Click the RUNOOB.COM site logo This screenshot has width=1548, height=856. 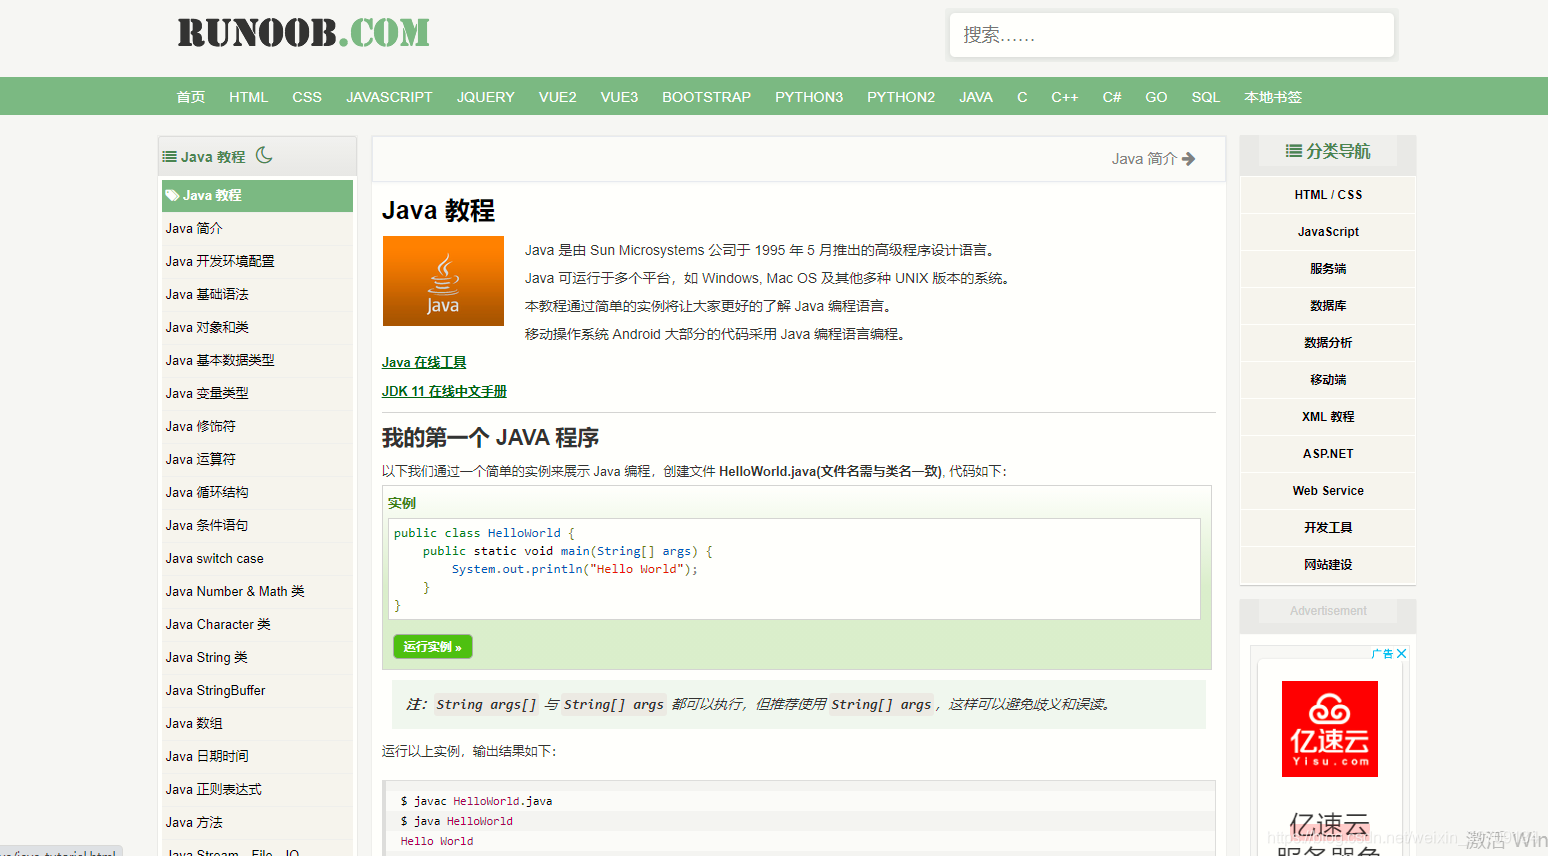point(304,33)
